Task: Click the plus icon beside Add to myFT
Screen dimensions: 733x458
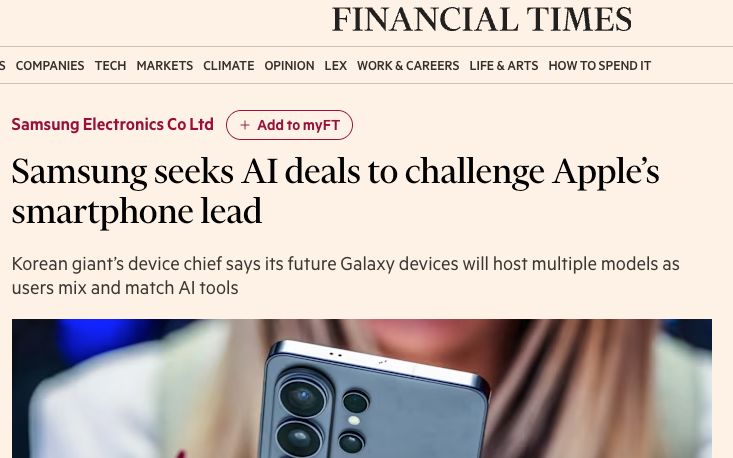Action: (x=245, y=125)
